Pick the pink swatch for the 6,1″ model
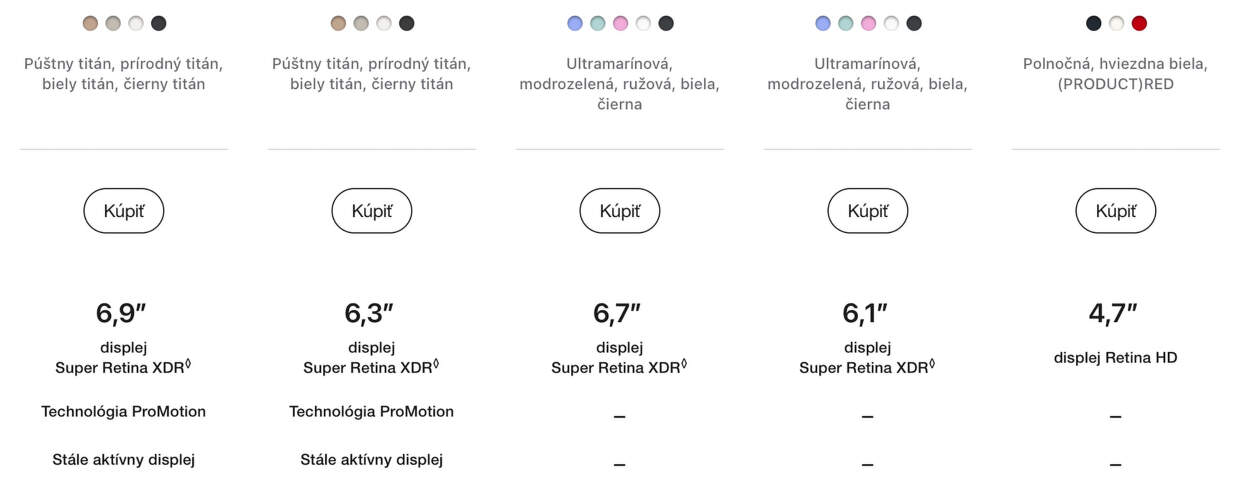The image size is (1240, 502). [x=868, y=23]
